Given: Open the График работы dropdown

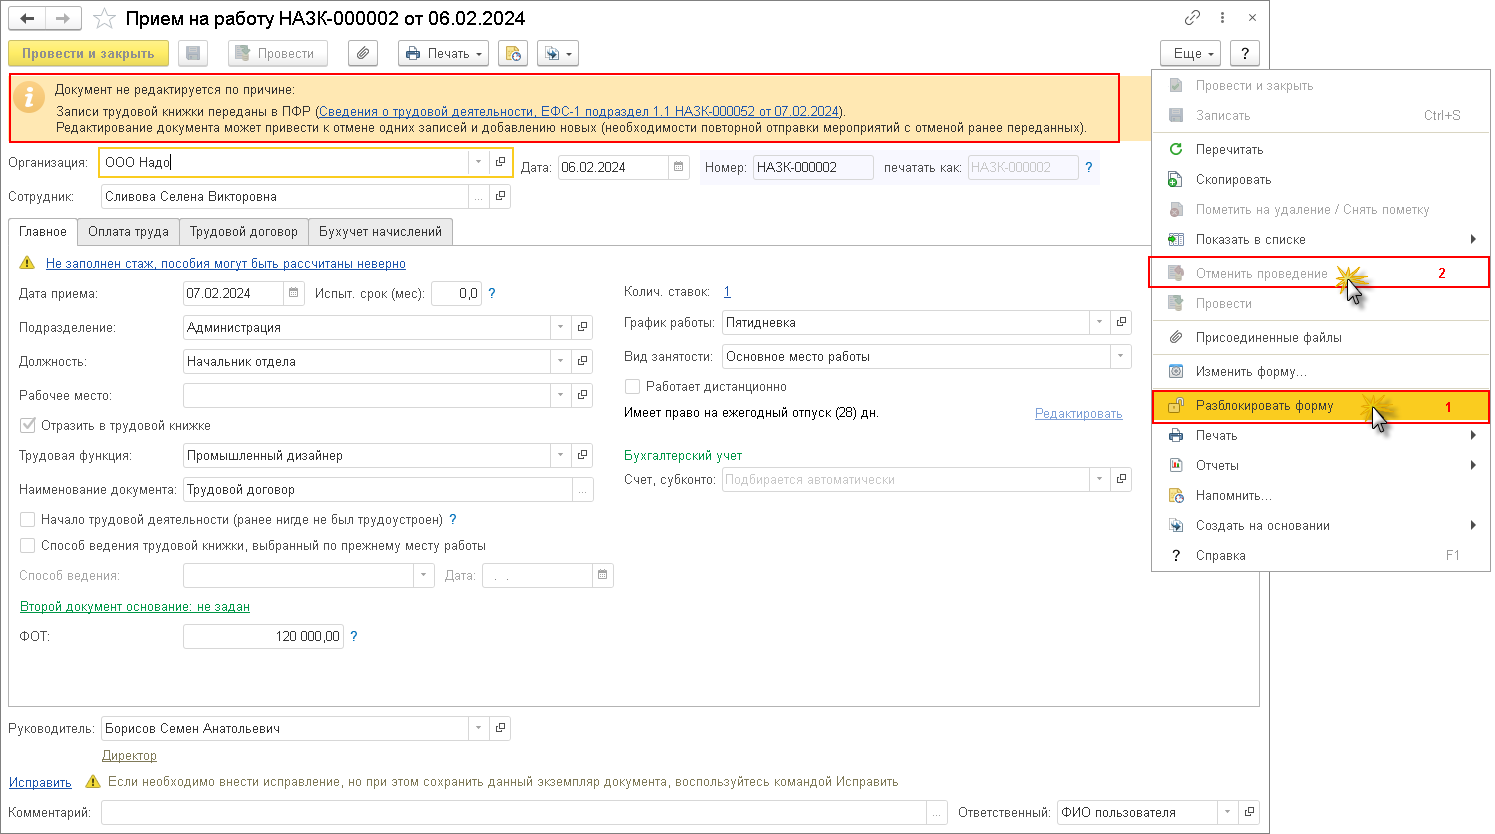Looking at the screenshot, I should click(x=1099, y=322).
